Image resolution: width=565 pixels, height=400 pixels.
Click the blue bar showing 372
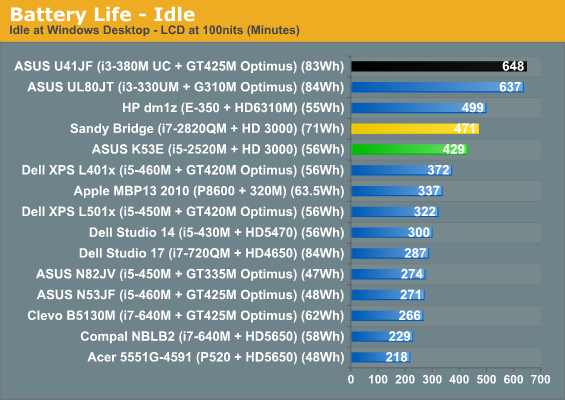coord(401,170)
